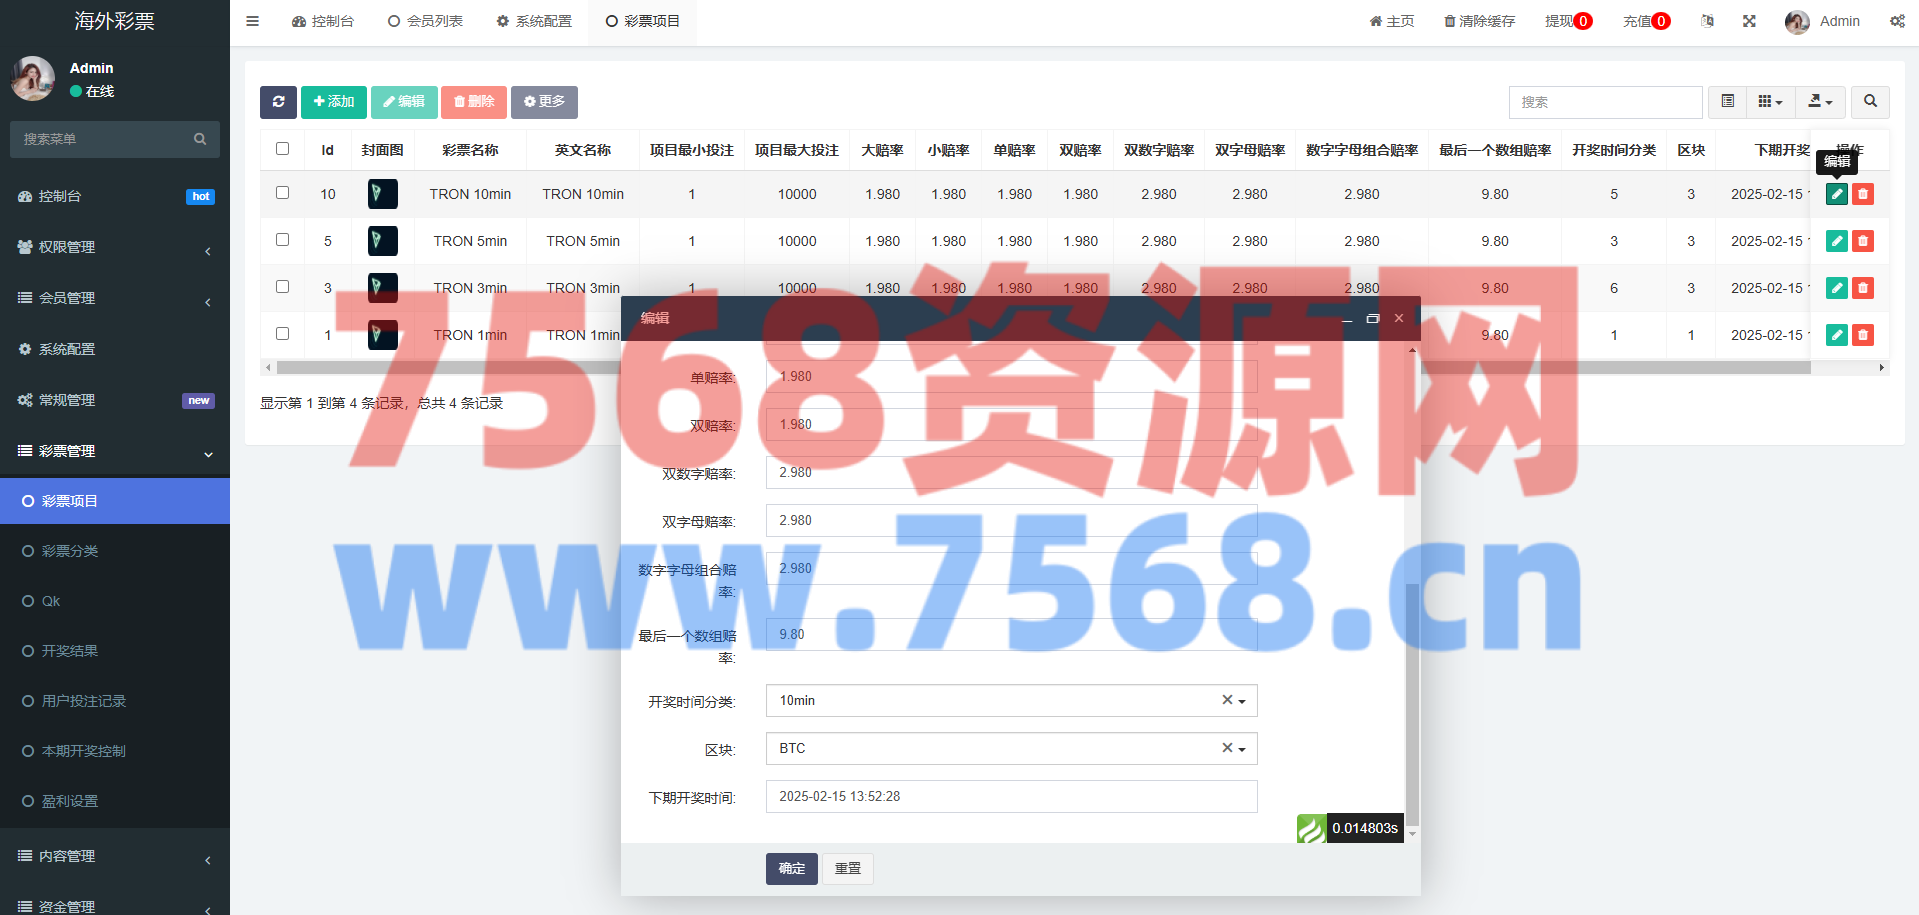Image resolution: width=1919 pixels, height=915 pixels.
Task: Click the edit dialog vertical scrollbar
Action: (1412, 700)
